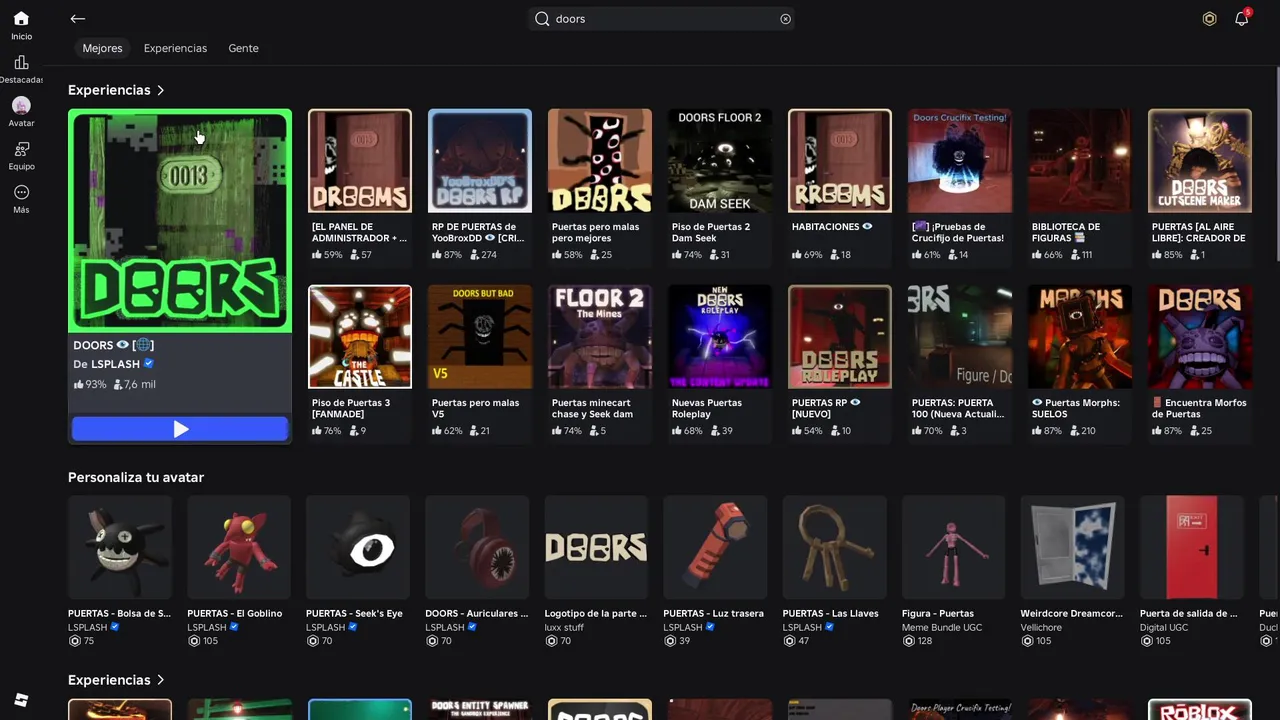Click DOORS title text of featured game
Screen dimensions: 1280x720
(93, 345)
